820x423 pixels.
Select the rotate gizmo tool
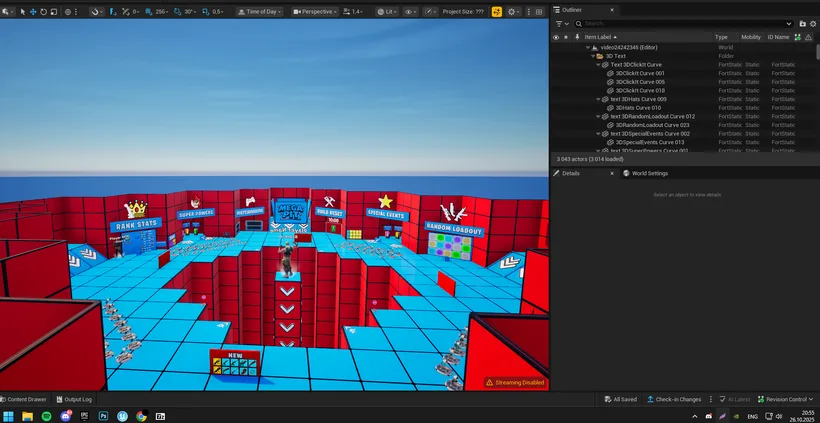[x=43, y=12]
